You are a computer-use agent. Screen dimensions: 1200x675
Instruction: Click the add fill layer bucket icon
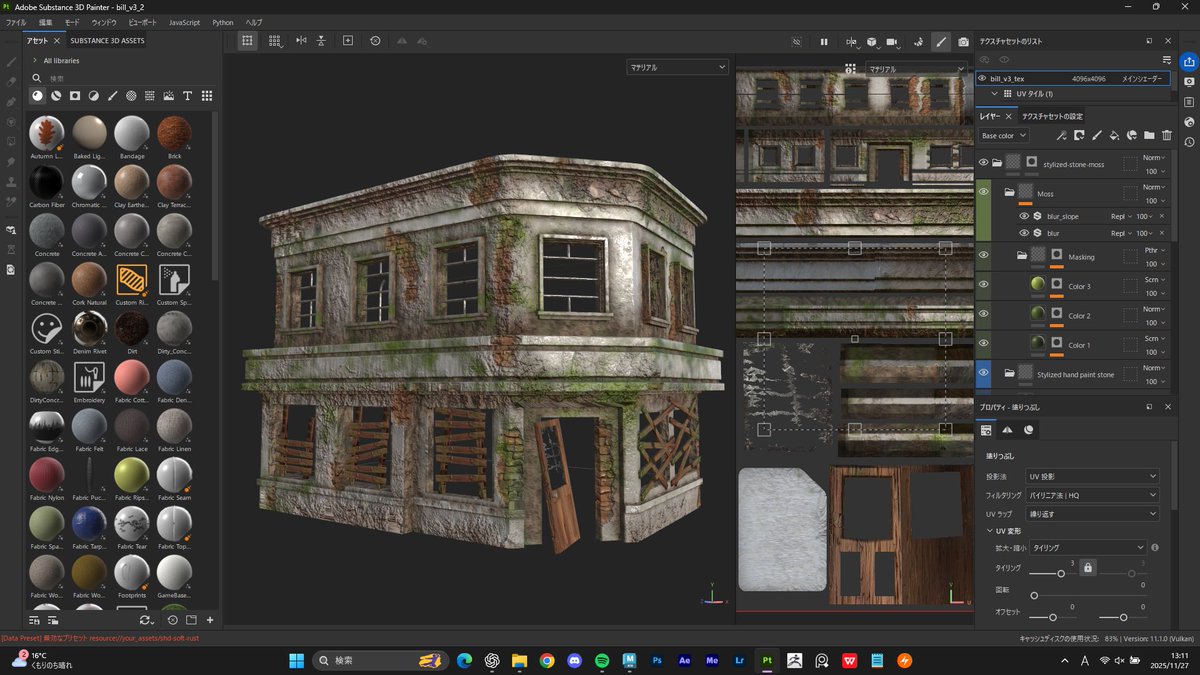[x=1114, y=135]
